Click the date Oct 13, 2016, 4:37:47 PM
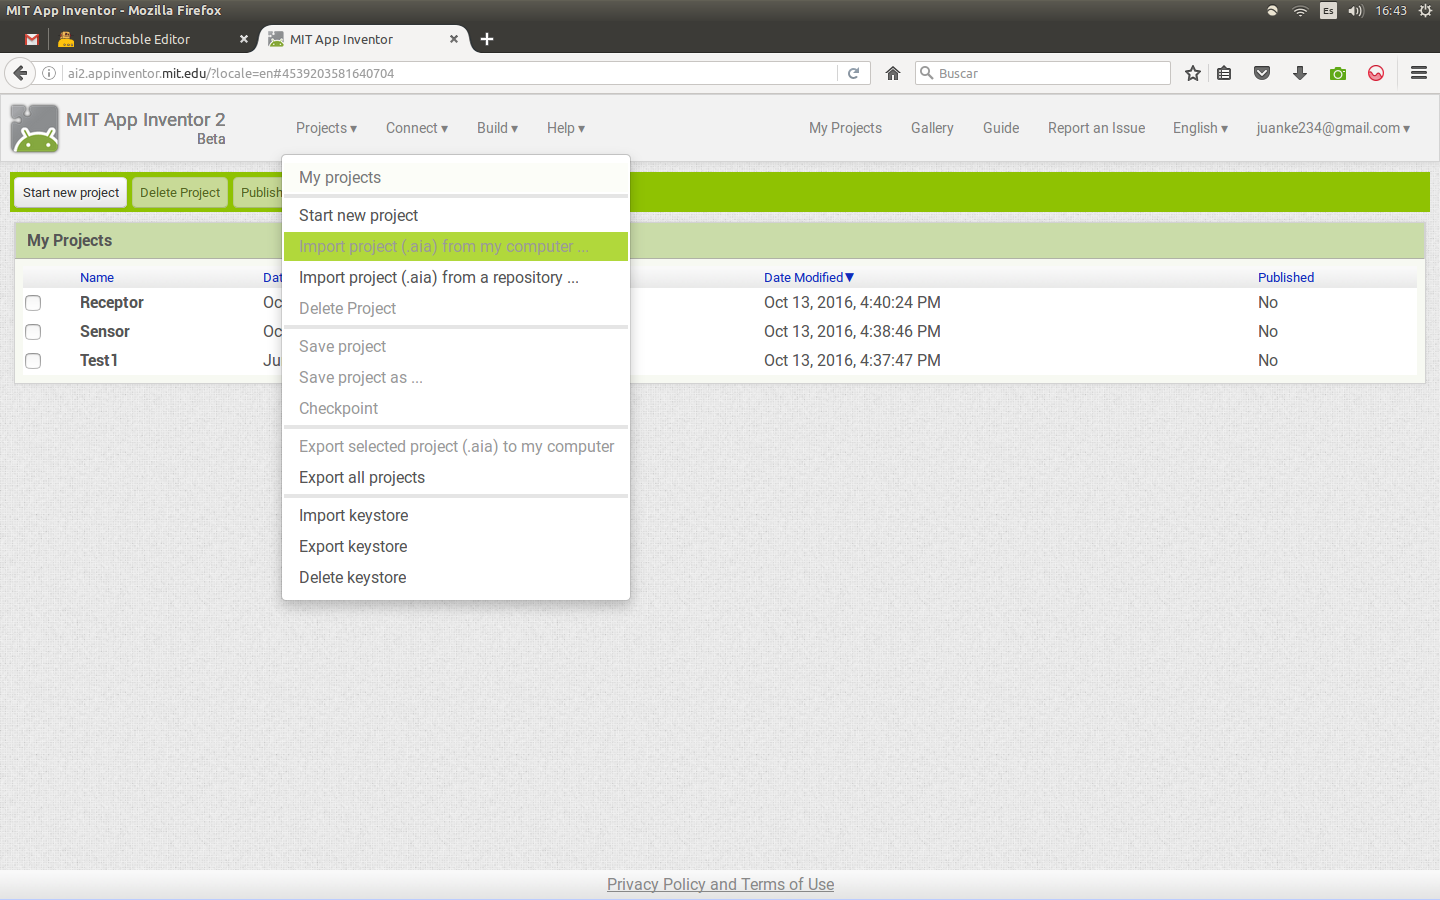Image resolution: width=1440 pixels, height=900 pixels. (852, 360)
